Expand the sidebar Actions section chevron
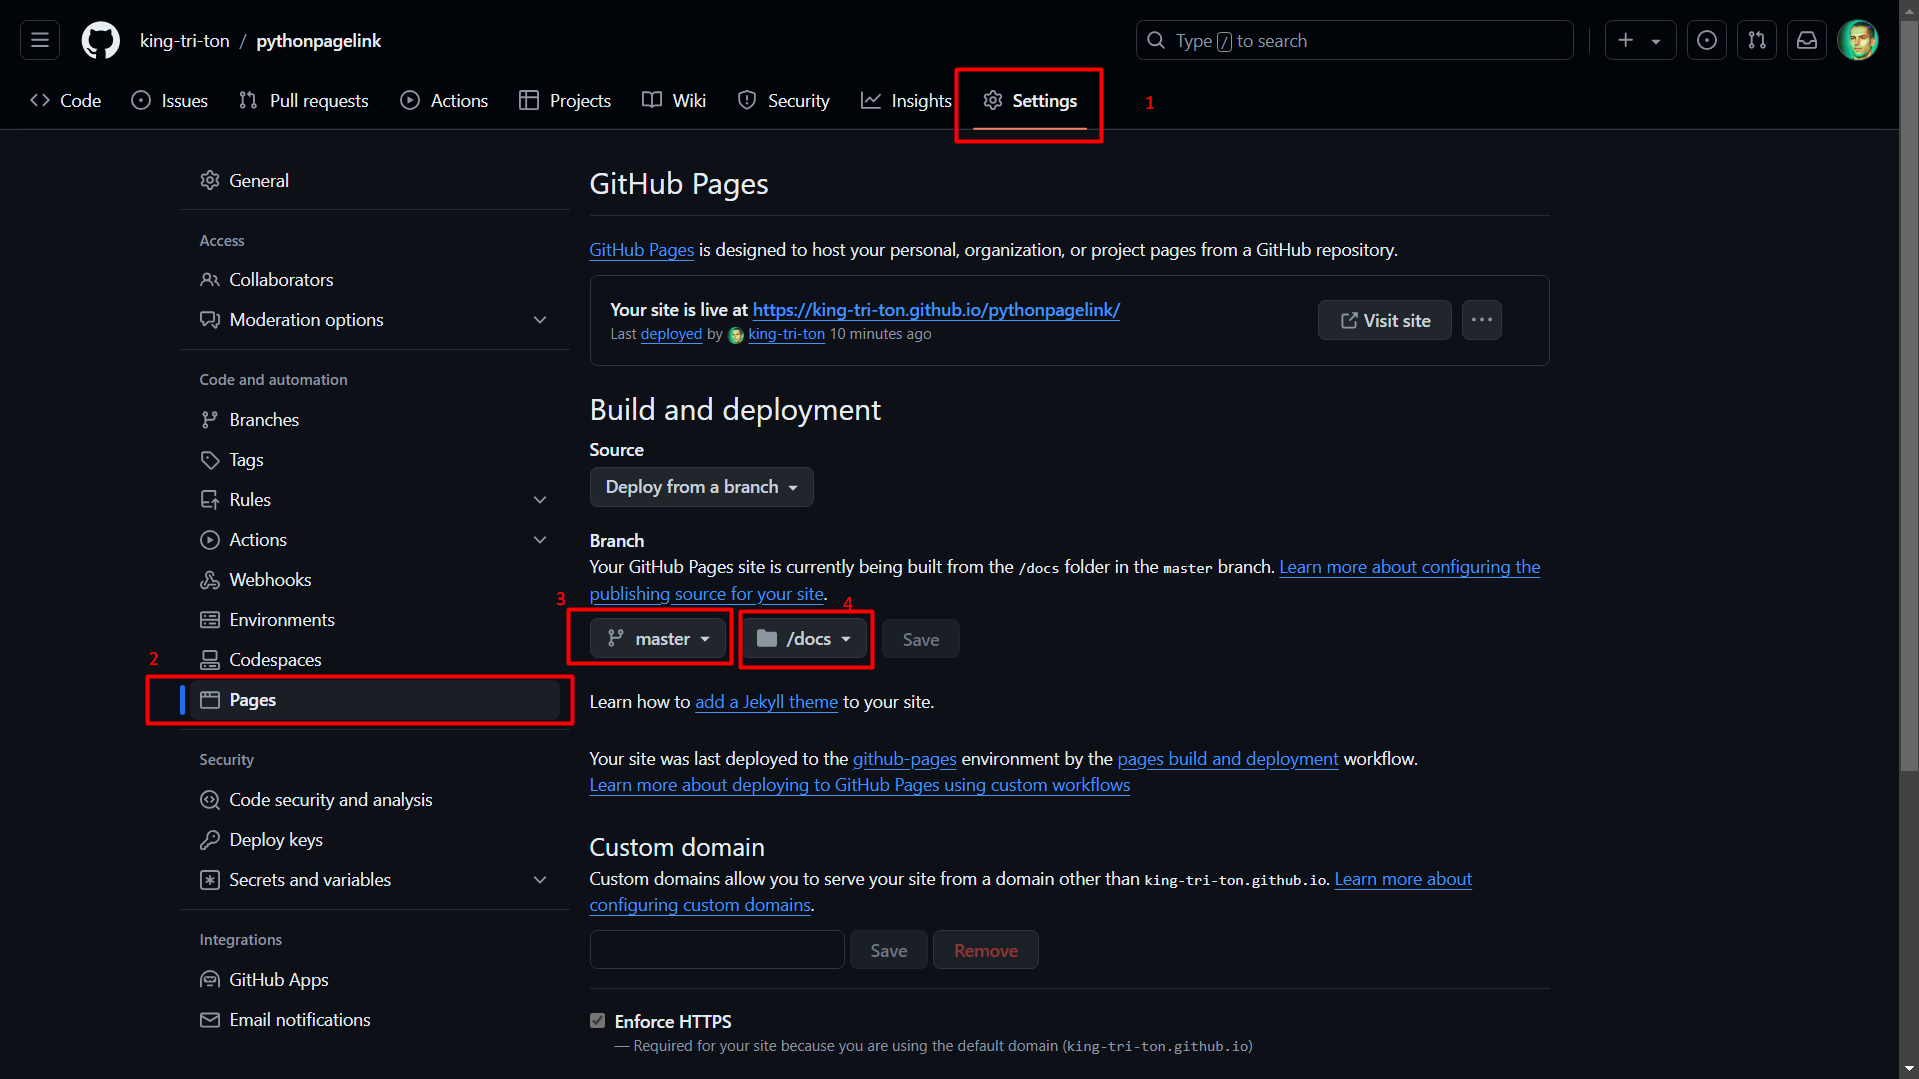This screenshot has height=1079, width=1919. click(x=540, y=540)
